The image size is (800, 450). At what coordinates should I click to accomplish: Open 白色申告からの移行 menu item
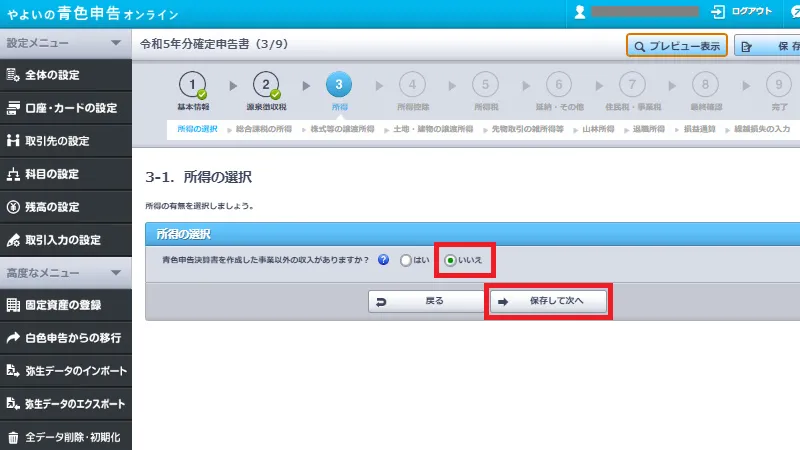click(65, 338)
